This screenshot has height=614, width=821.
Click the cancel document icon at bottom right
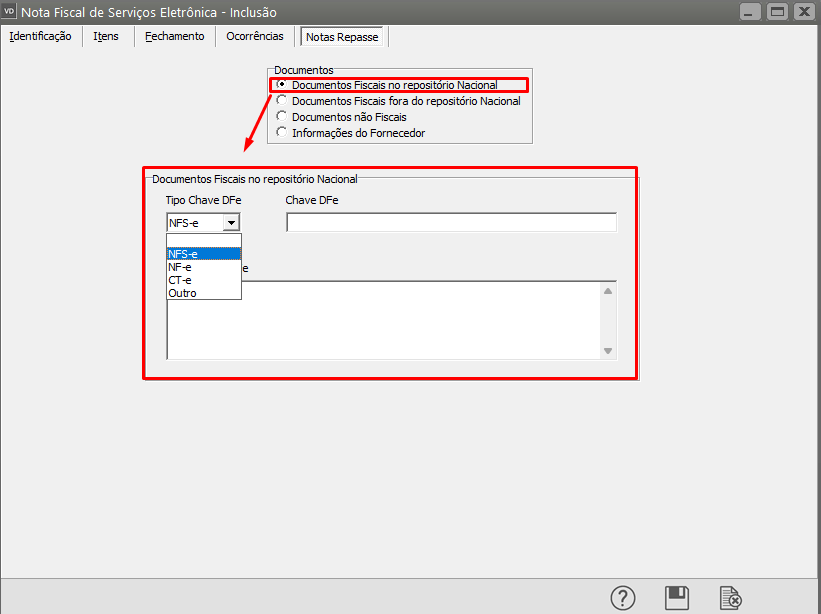coord(731,597)
